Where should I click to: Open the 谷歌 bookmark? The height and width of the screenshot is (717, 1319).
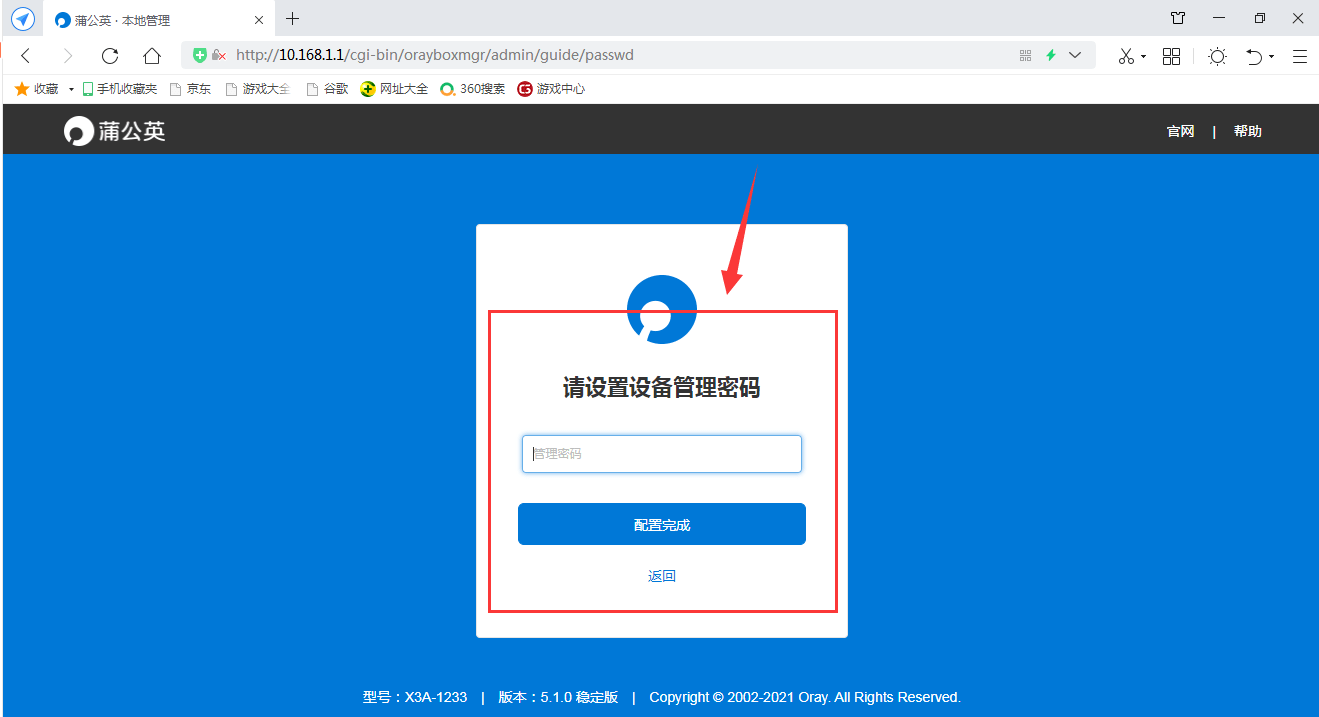point(327,89)
